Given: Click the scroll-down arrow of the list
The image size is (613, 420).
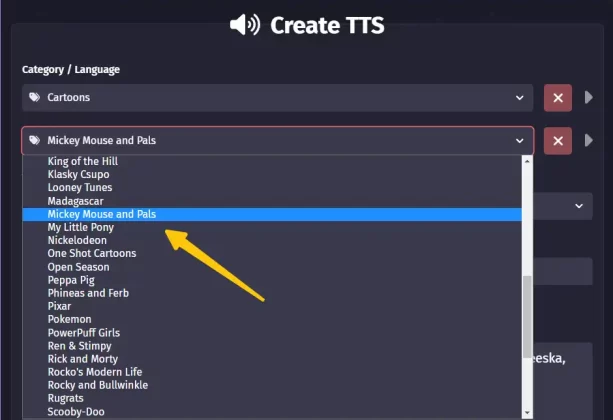Looking at the screenshot, I should coord(527,413).
